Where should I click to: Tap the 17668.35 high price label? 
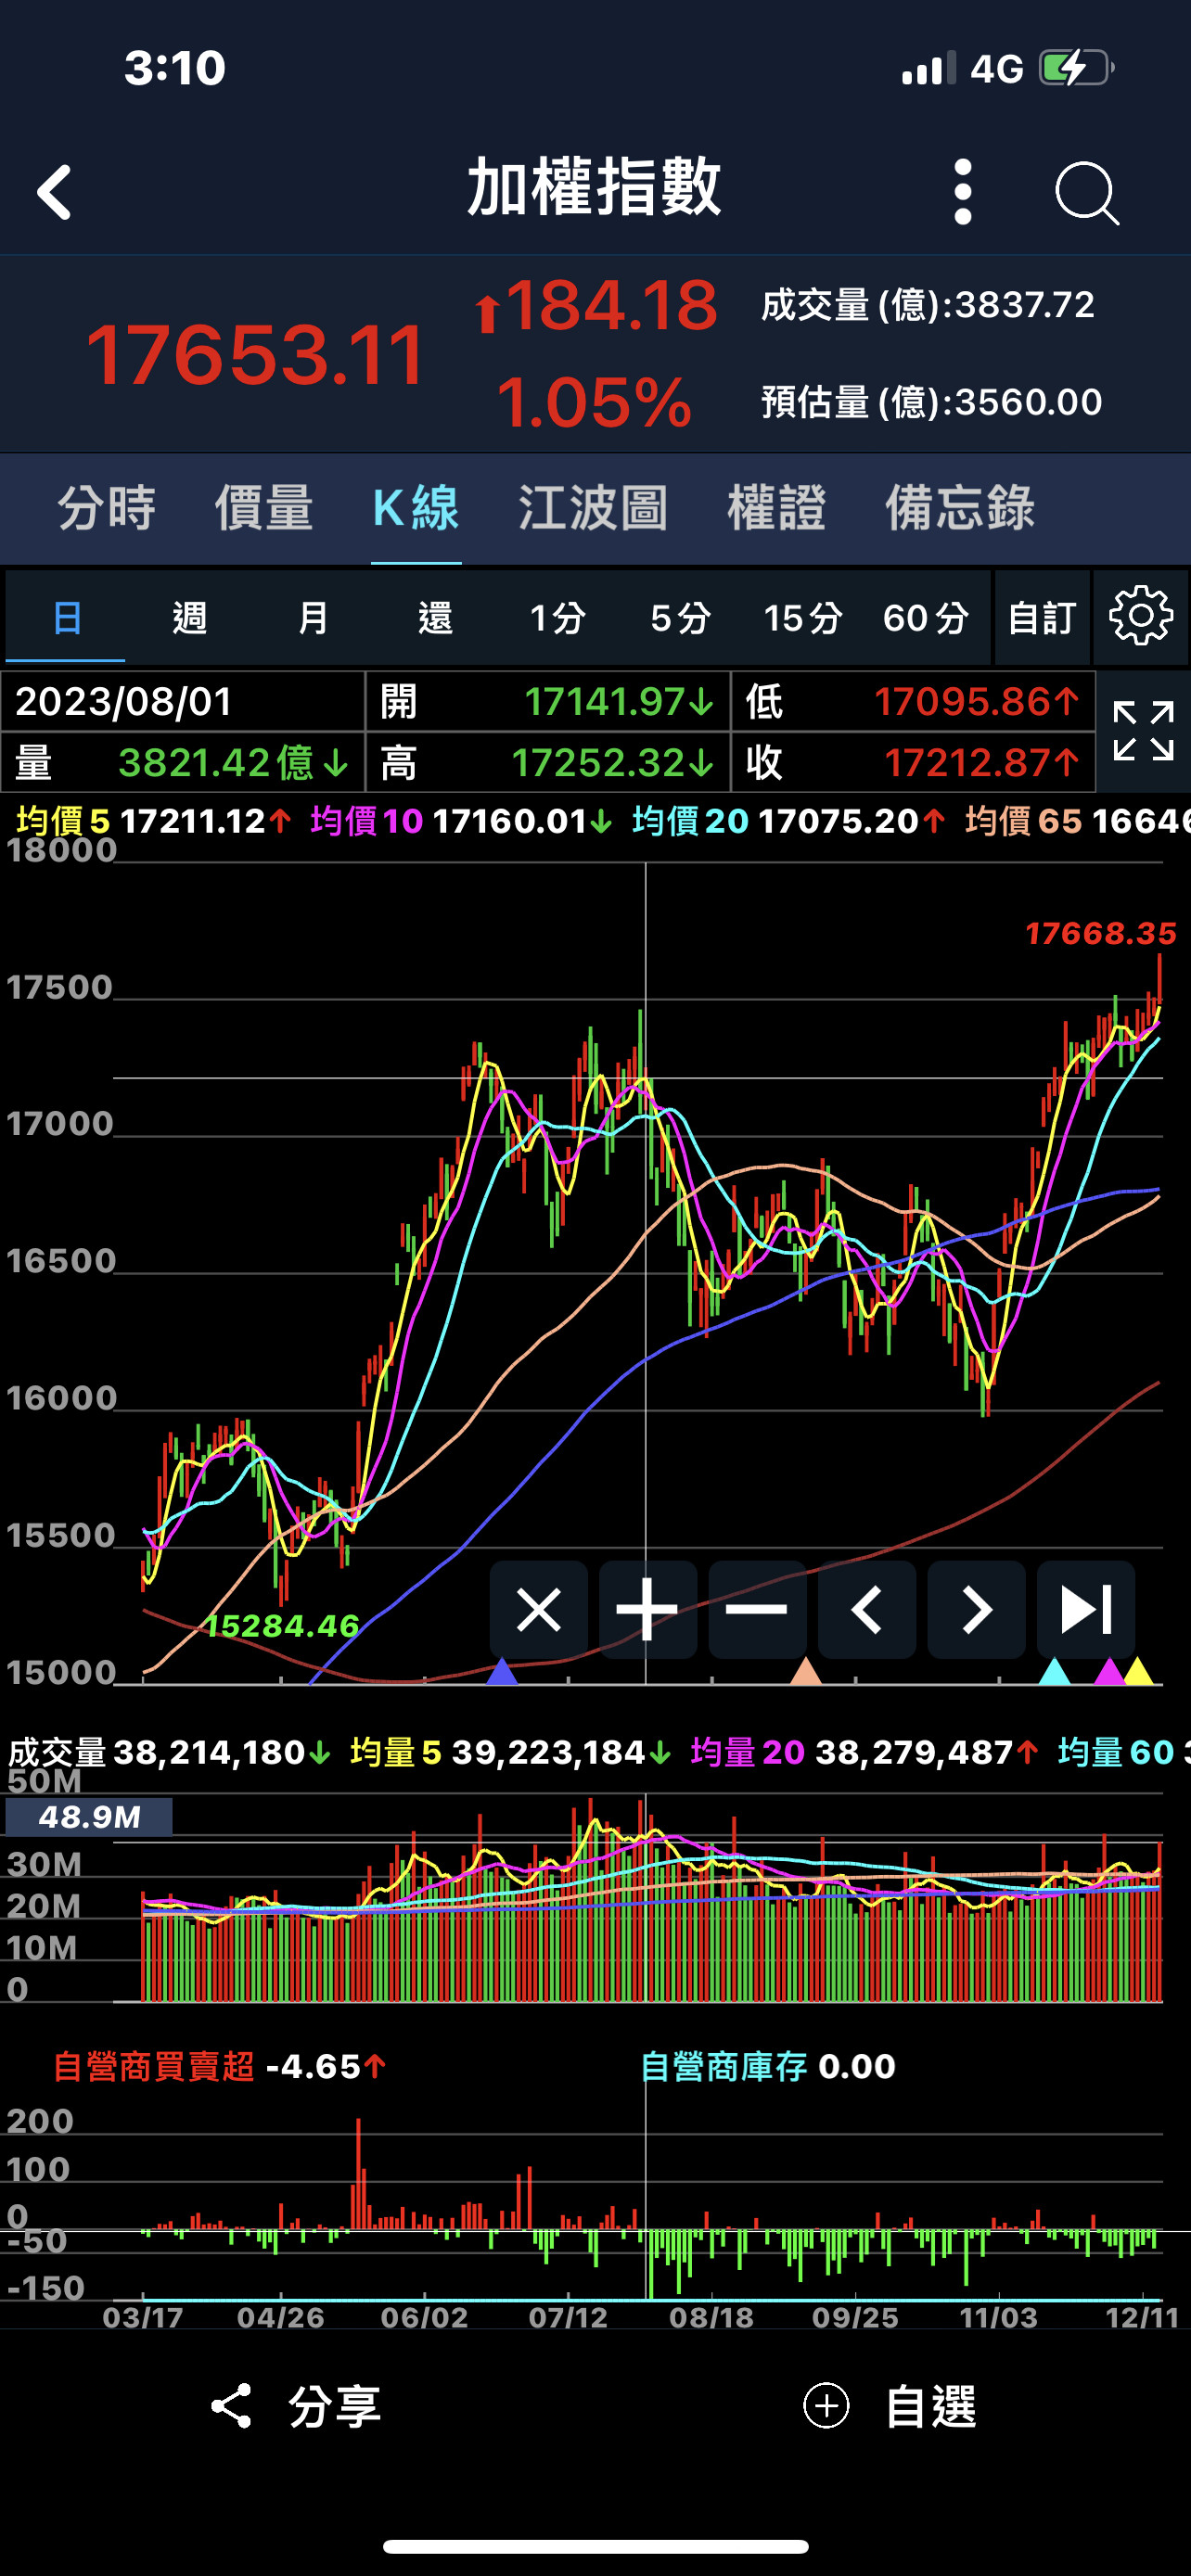pyautogui.click(x=1100, y=933)
